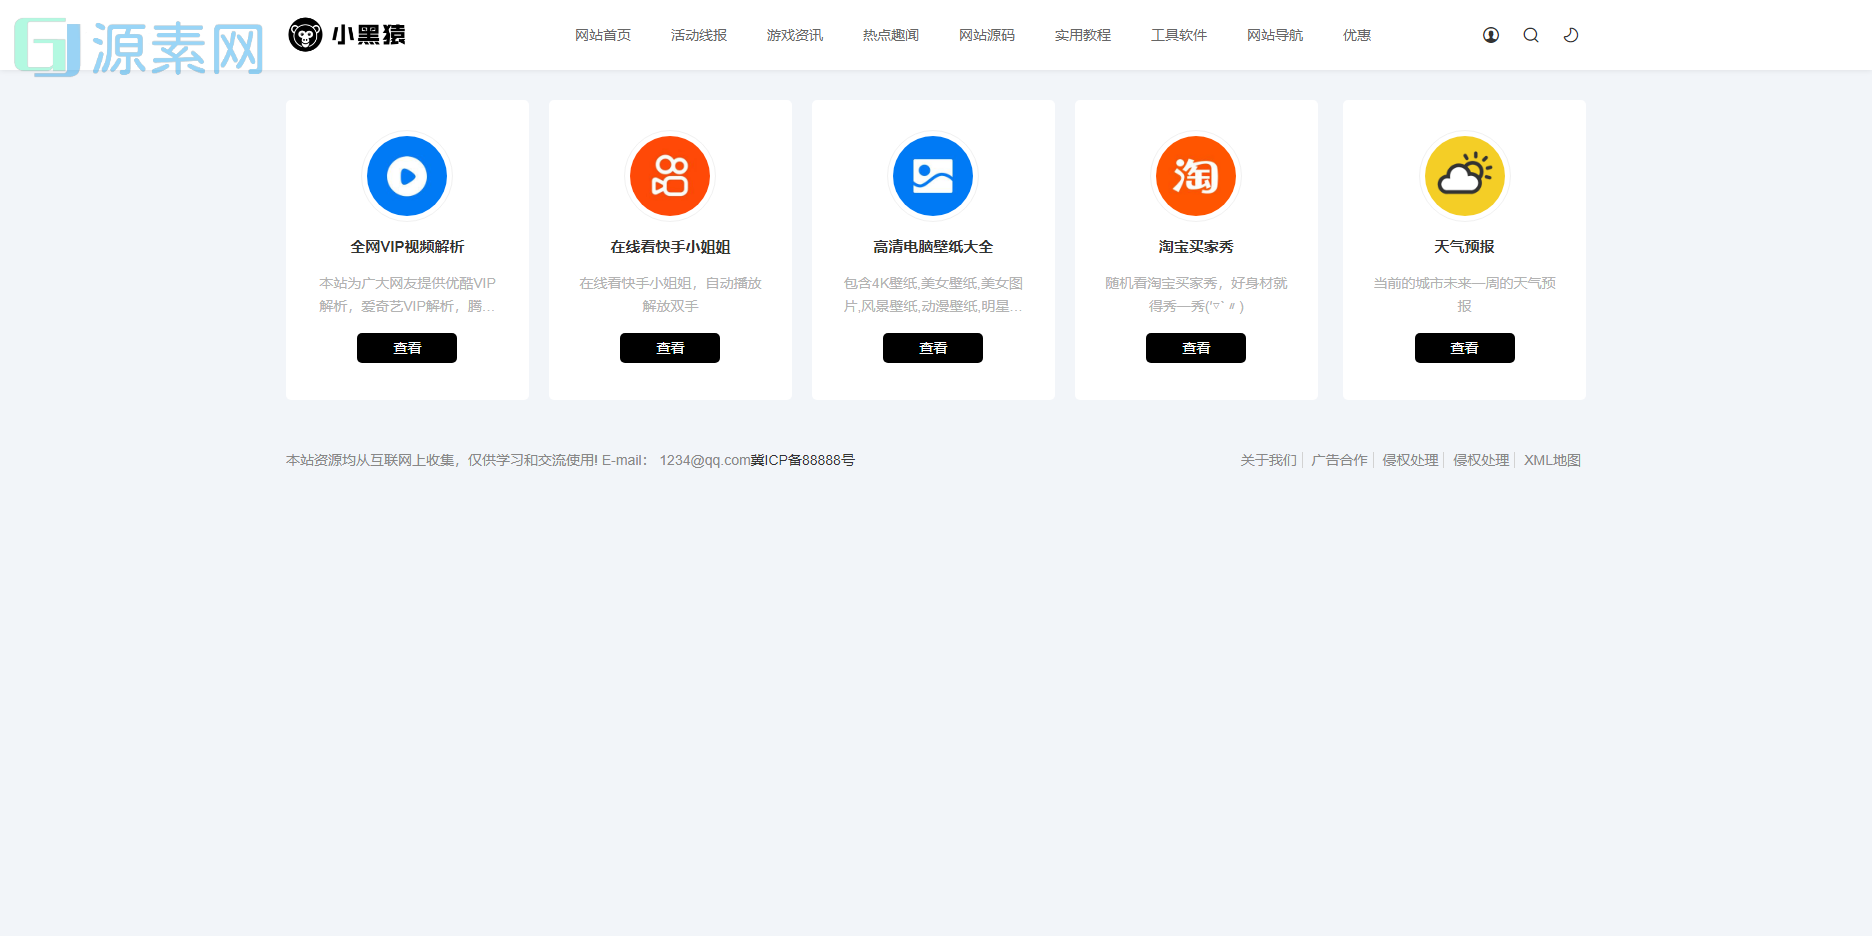
Task: Click the Kuaishou icon on 在线看快手小姐姐 card
Action: click(x=669, y=175)
